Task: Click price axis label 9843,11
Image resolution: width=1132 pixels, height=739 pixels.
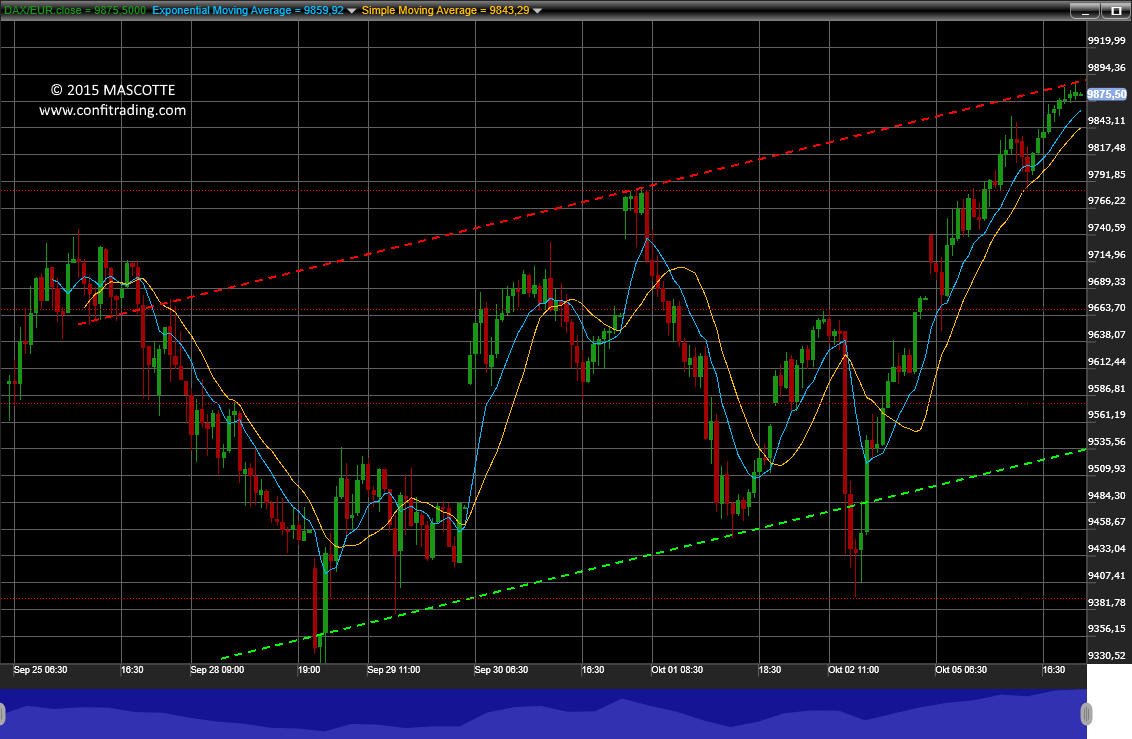Action: pyautogui.click(x=1107, y=121)
